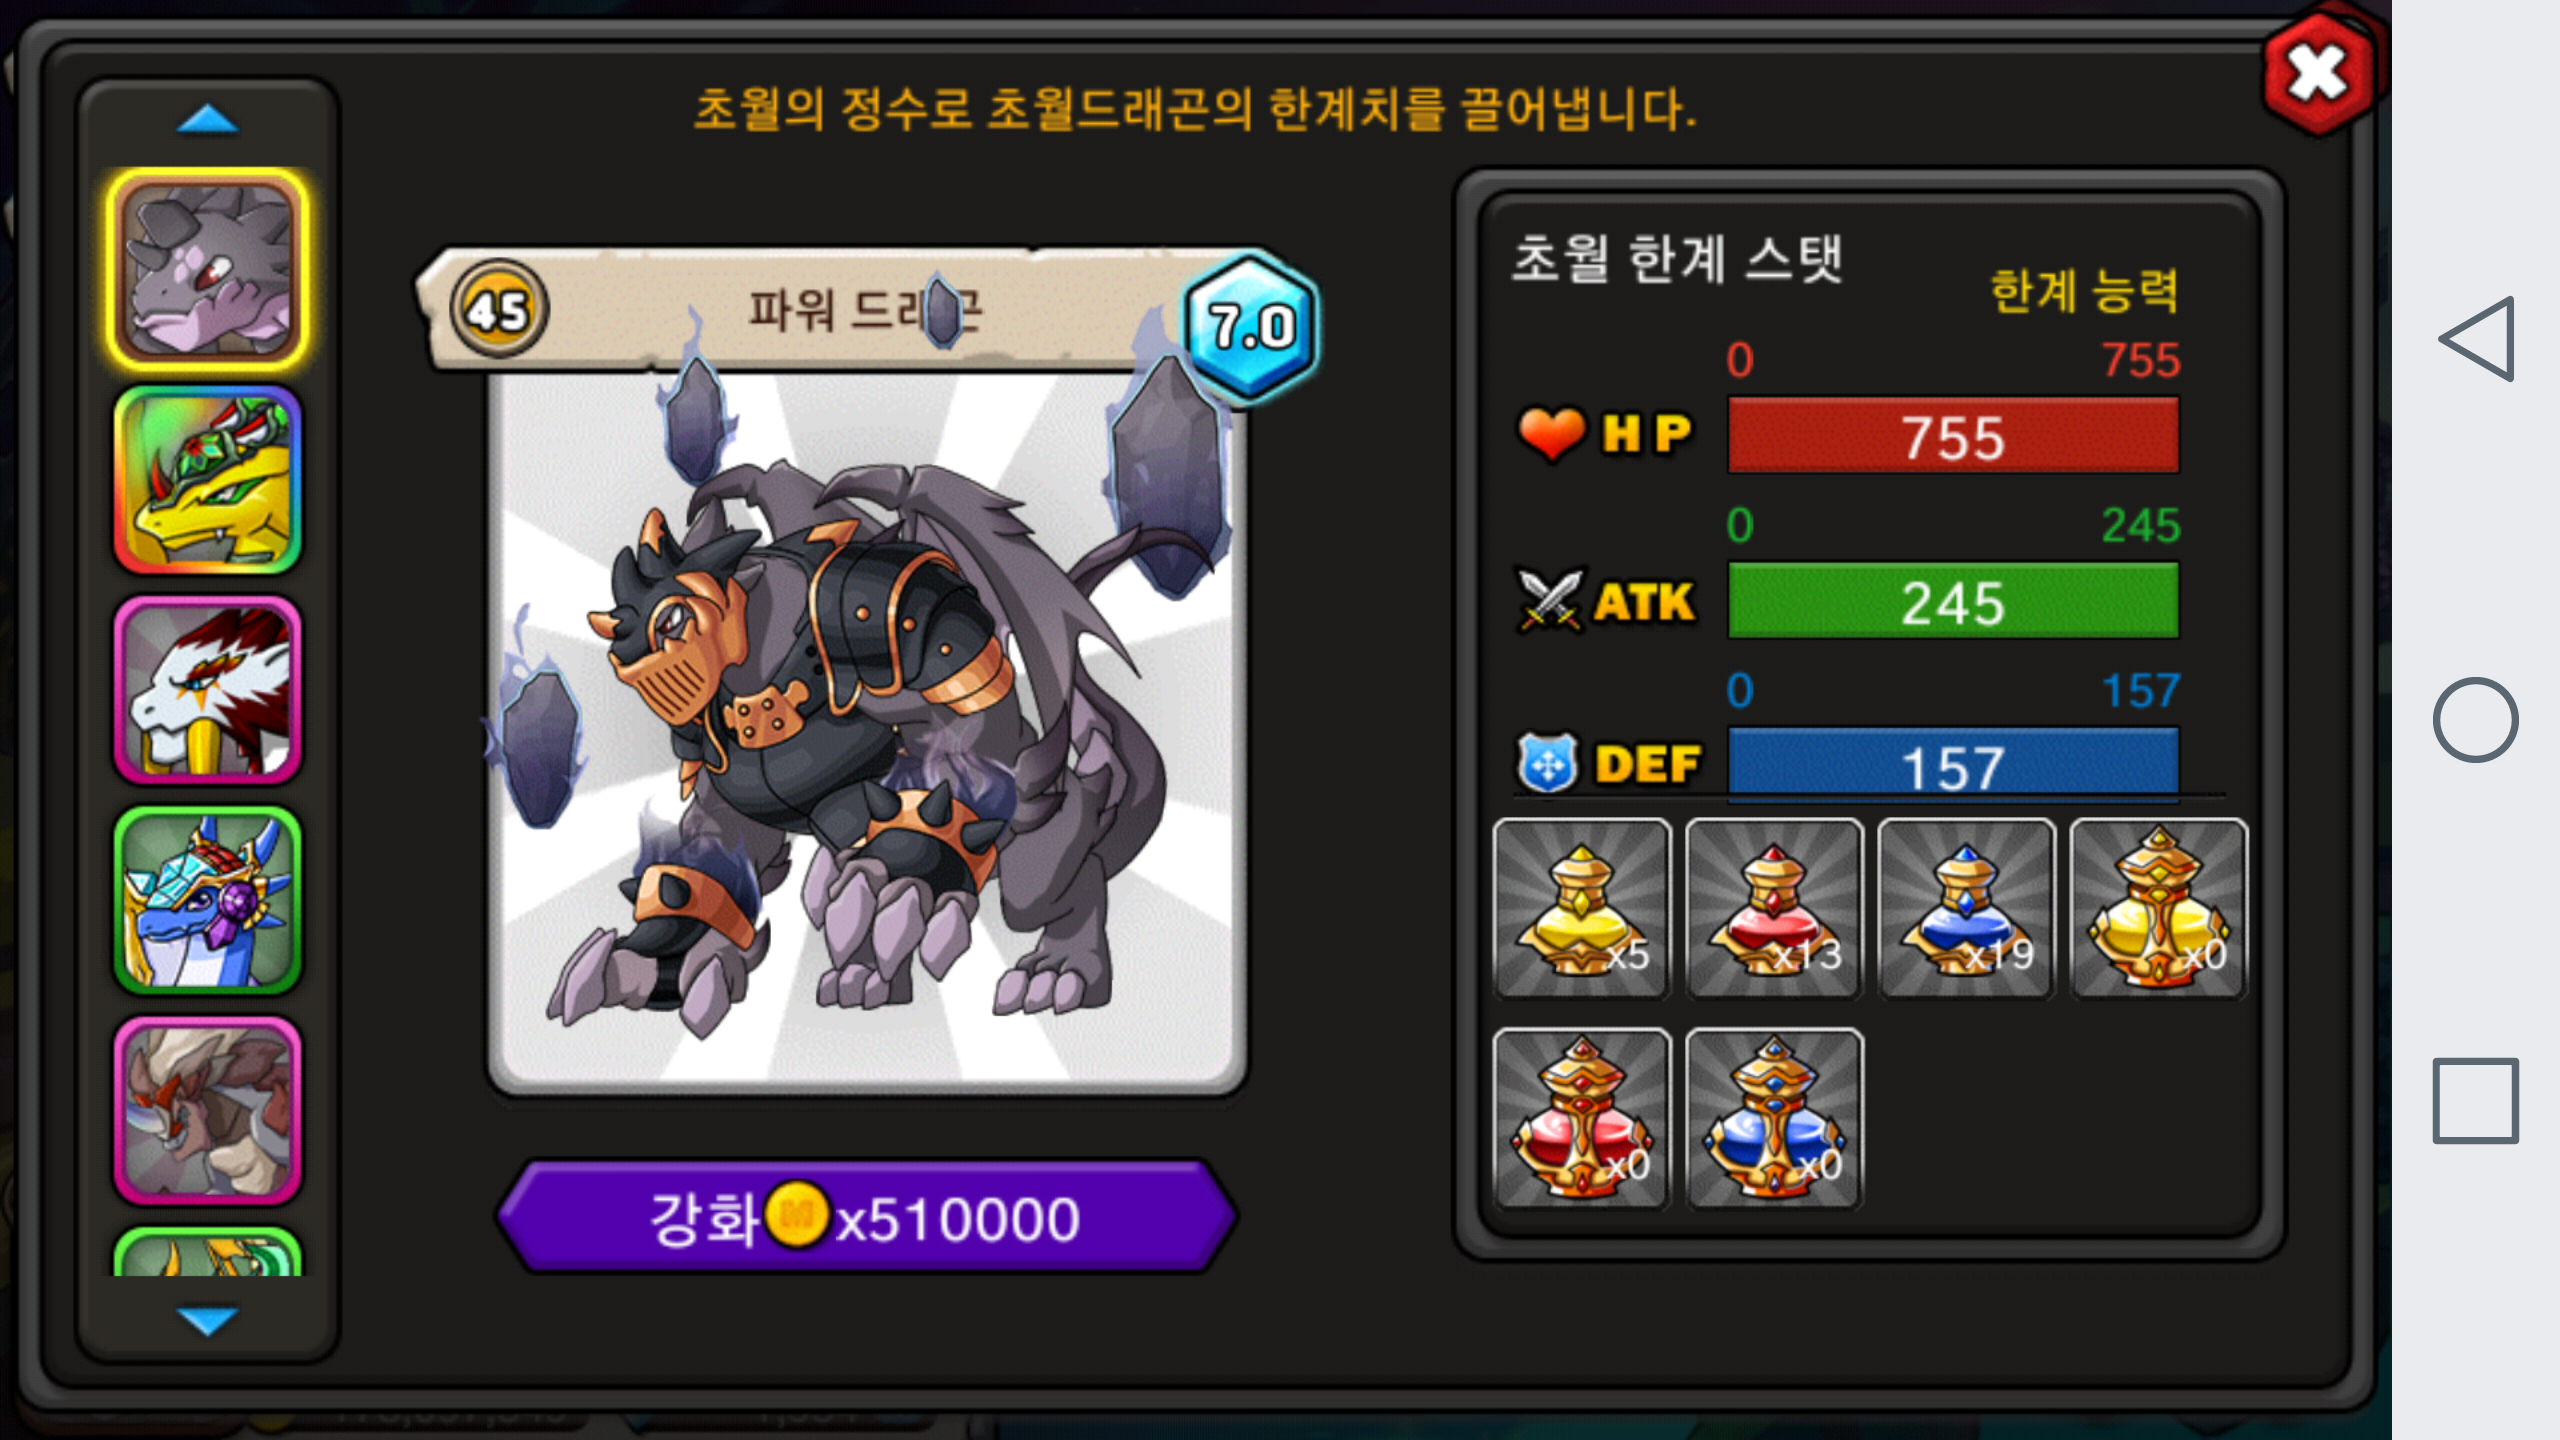Image resolution: width=2560 pixels, height=1440 pixels.
Task: Select the large blue essence potion x0
Action: point(1774,1118)
